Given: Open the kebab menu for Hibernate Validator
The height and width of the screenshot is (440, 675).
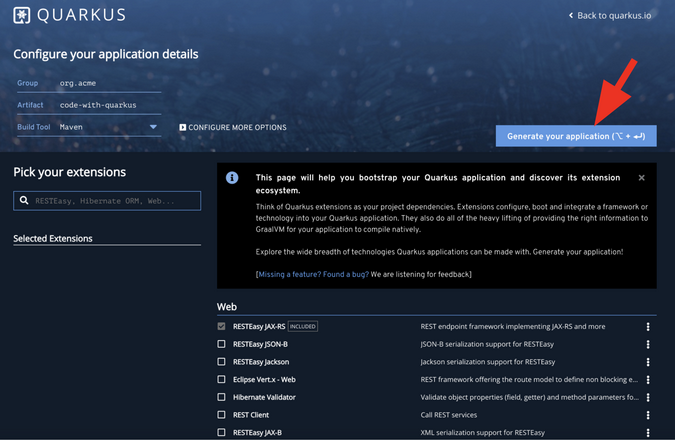Looking at the screenshot, I should pyautogui.click(x=648, y=397).
